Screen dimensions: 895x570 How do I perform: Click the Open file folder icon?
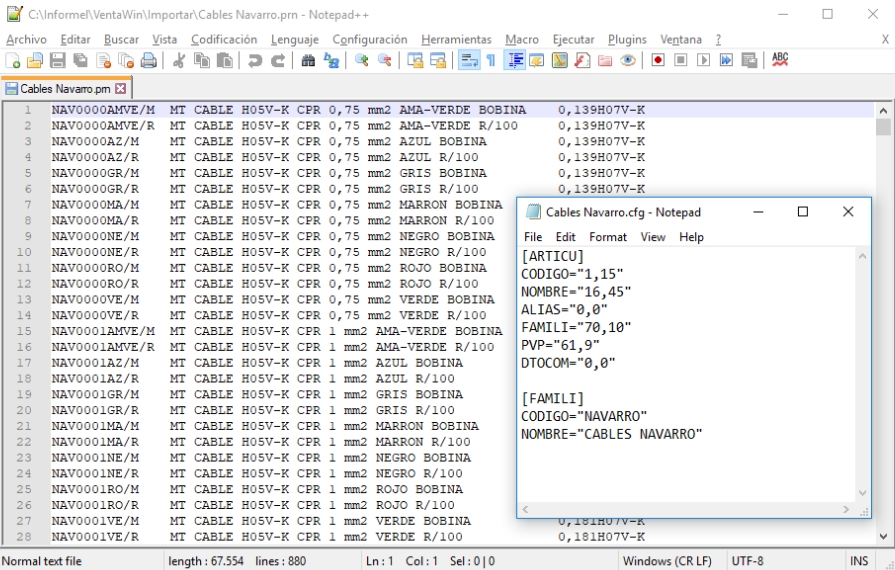pos(35,60)
